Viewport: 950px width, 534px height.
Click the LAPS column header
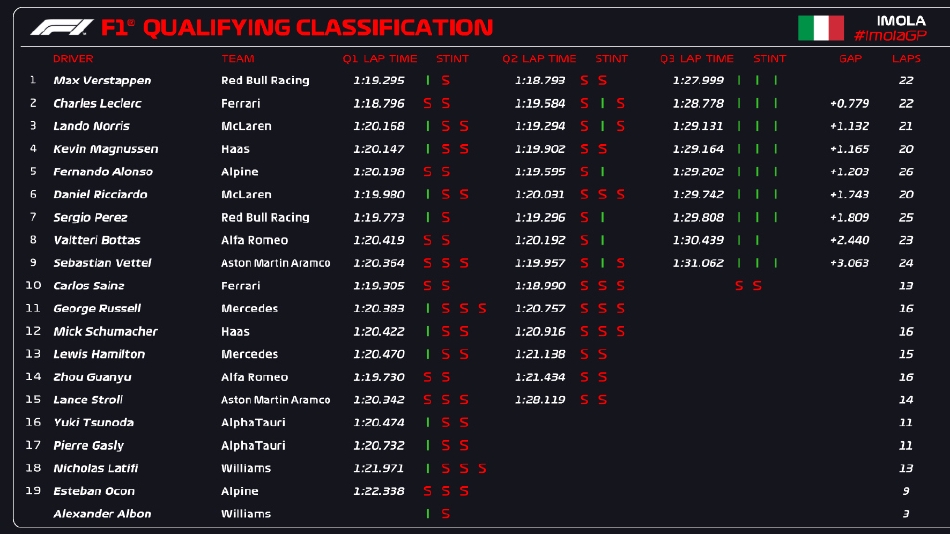(x=906, y=59)
